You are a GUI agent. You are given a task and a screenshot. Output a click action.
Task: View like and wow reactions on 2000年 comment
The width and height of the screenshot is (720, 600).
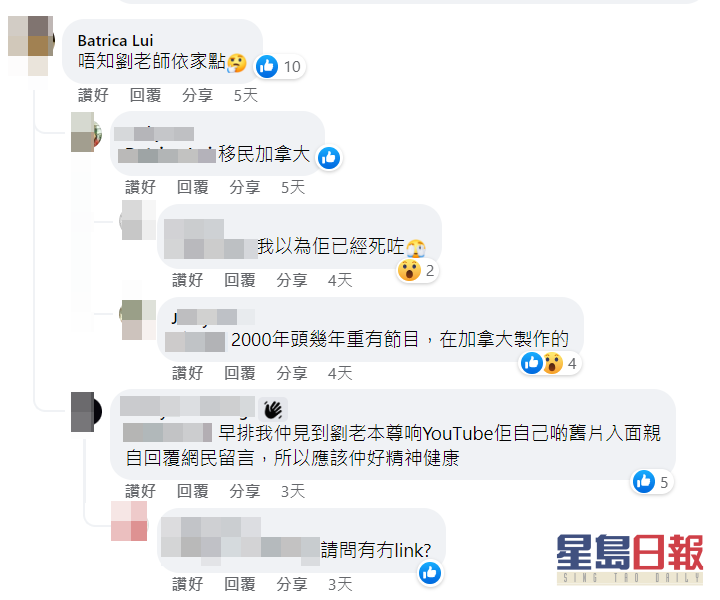[x=550, y=364]
